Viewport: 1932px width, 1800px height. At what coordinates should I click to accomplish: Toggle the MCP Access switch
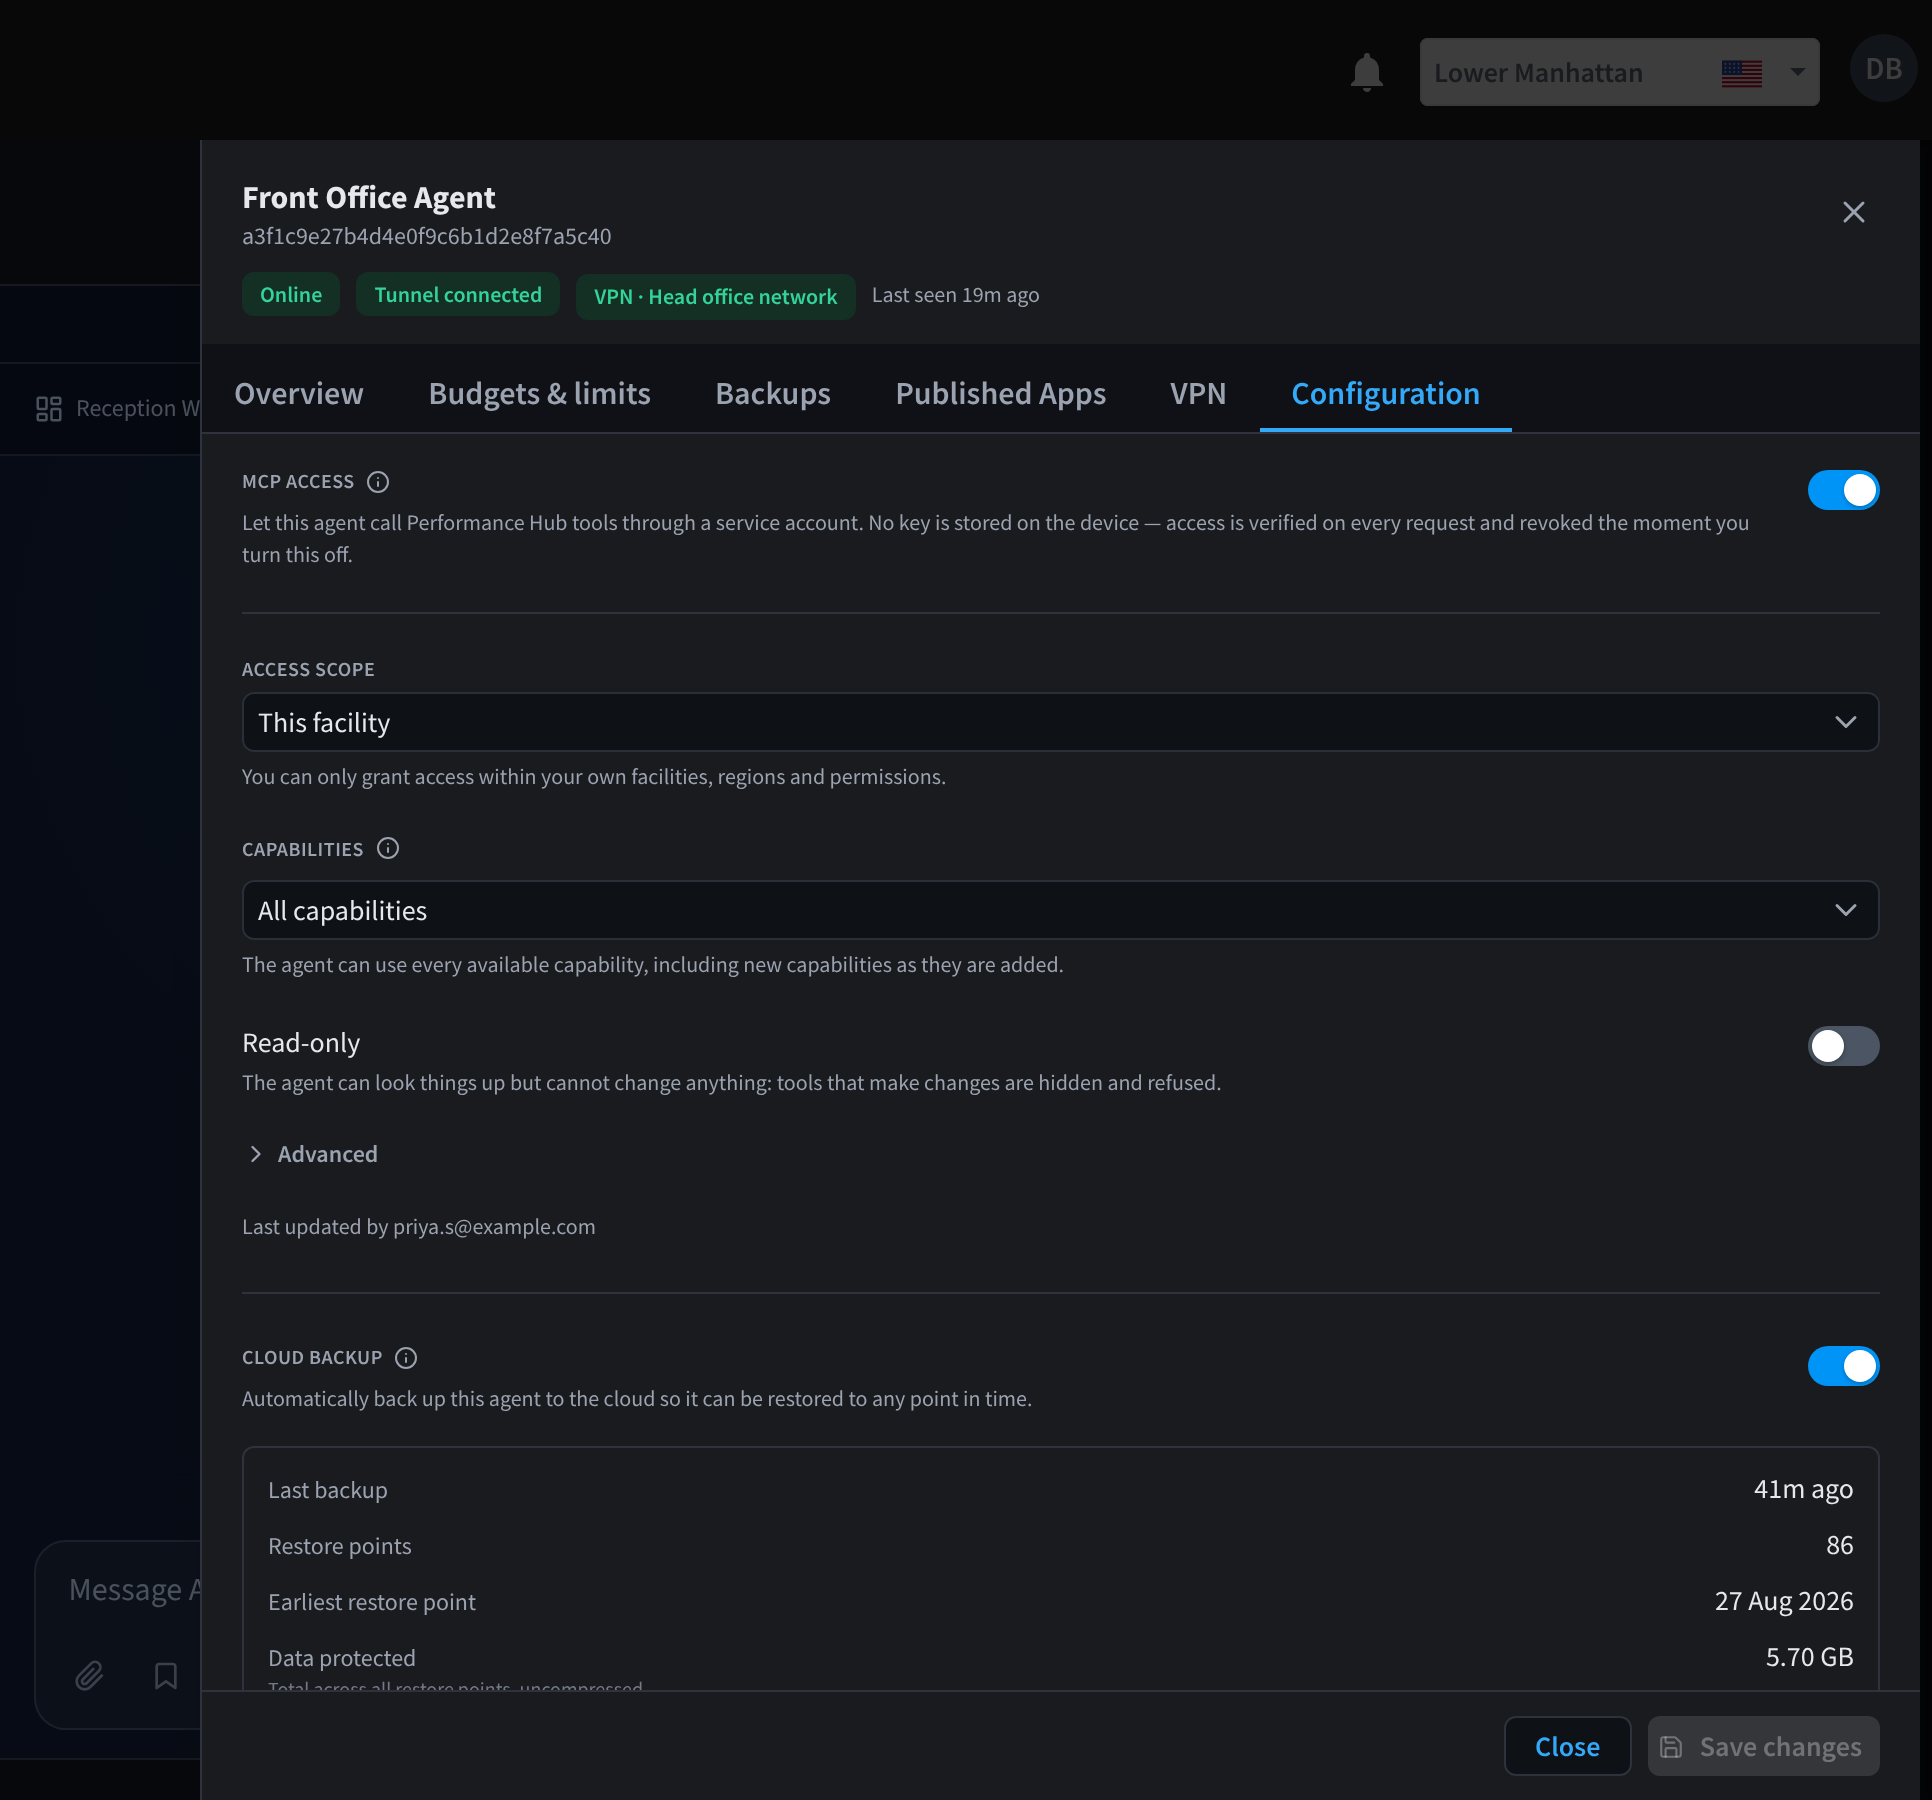point(1843,490)
